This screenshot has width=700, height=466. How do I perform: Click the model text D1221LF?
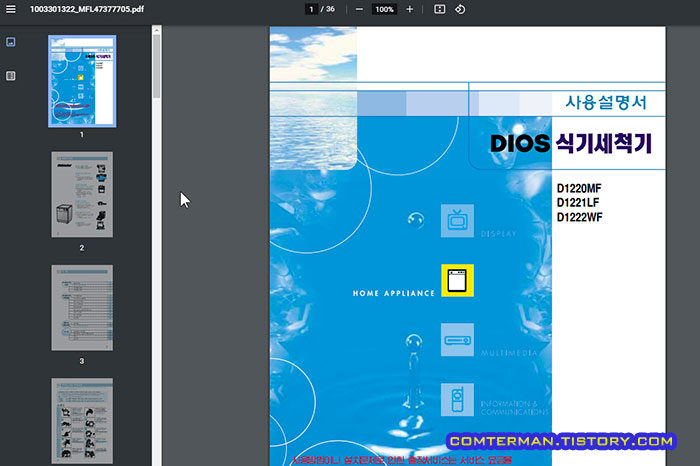point(578,203)
